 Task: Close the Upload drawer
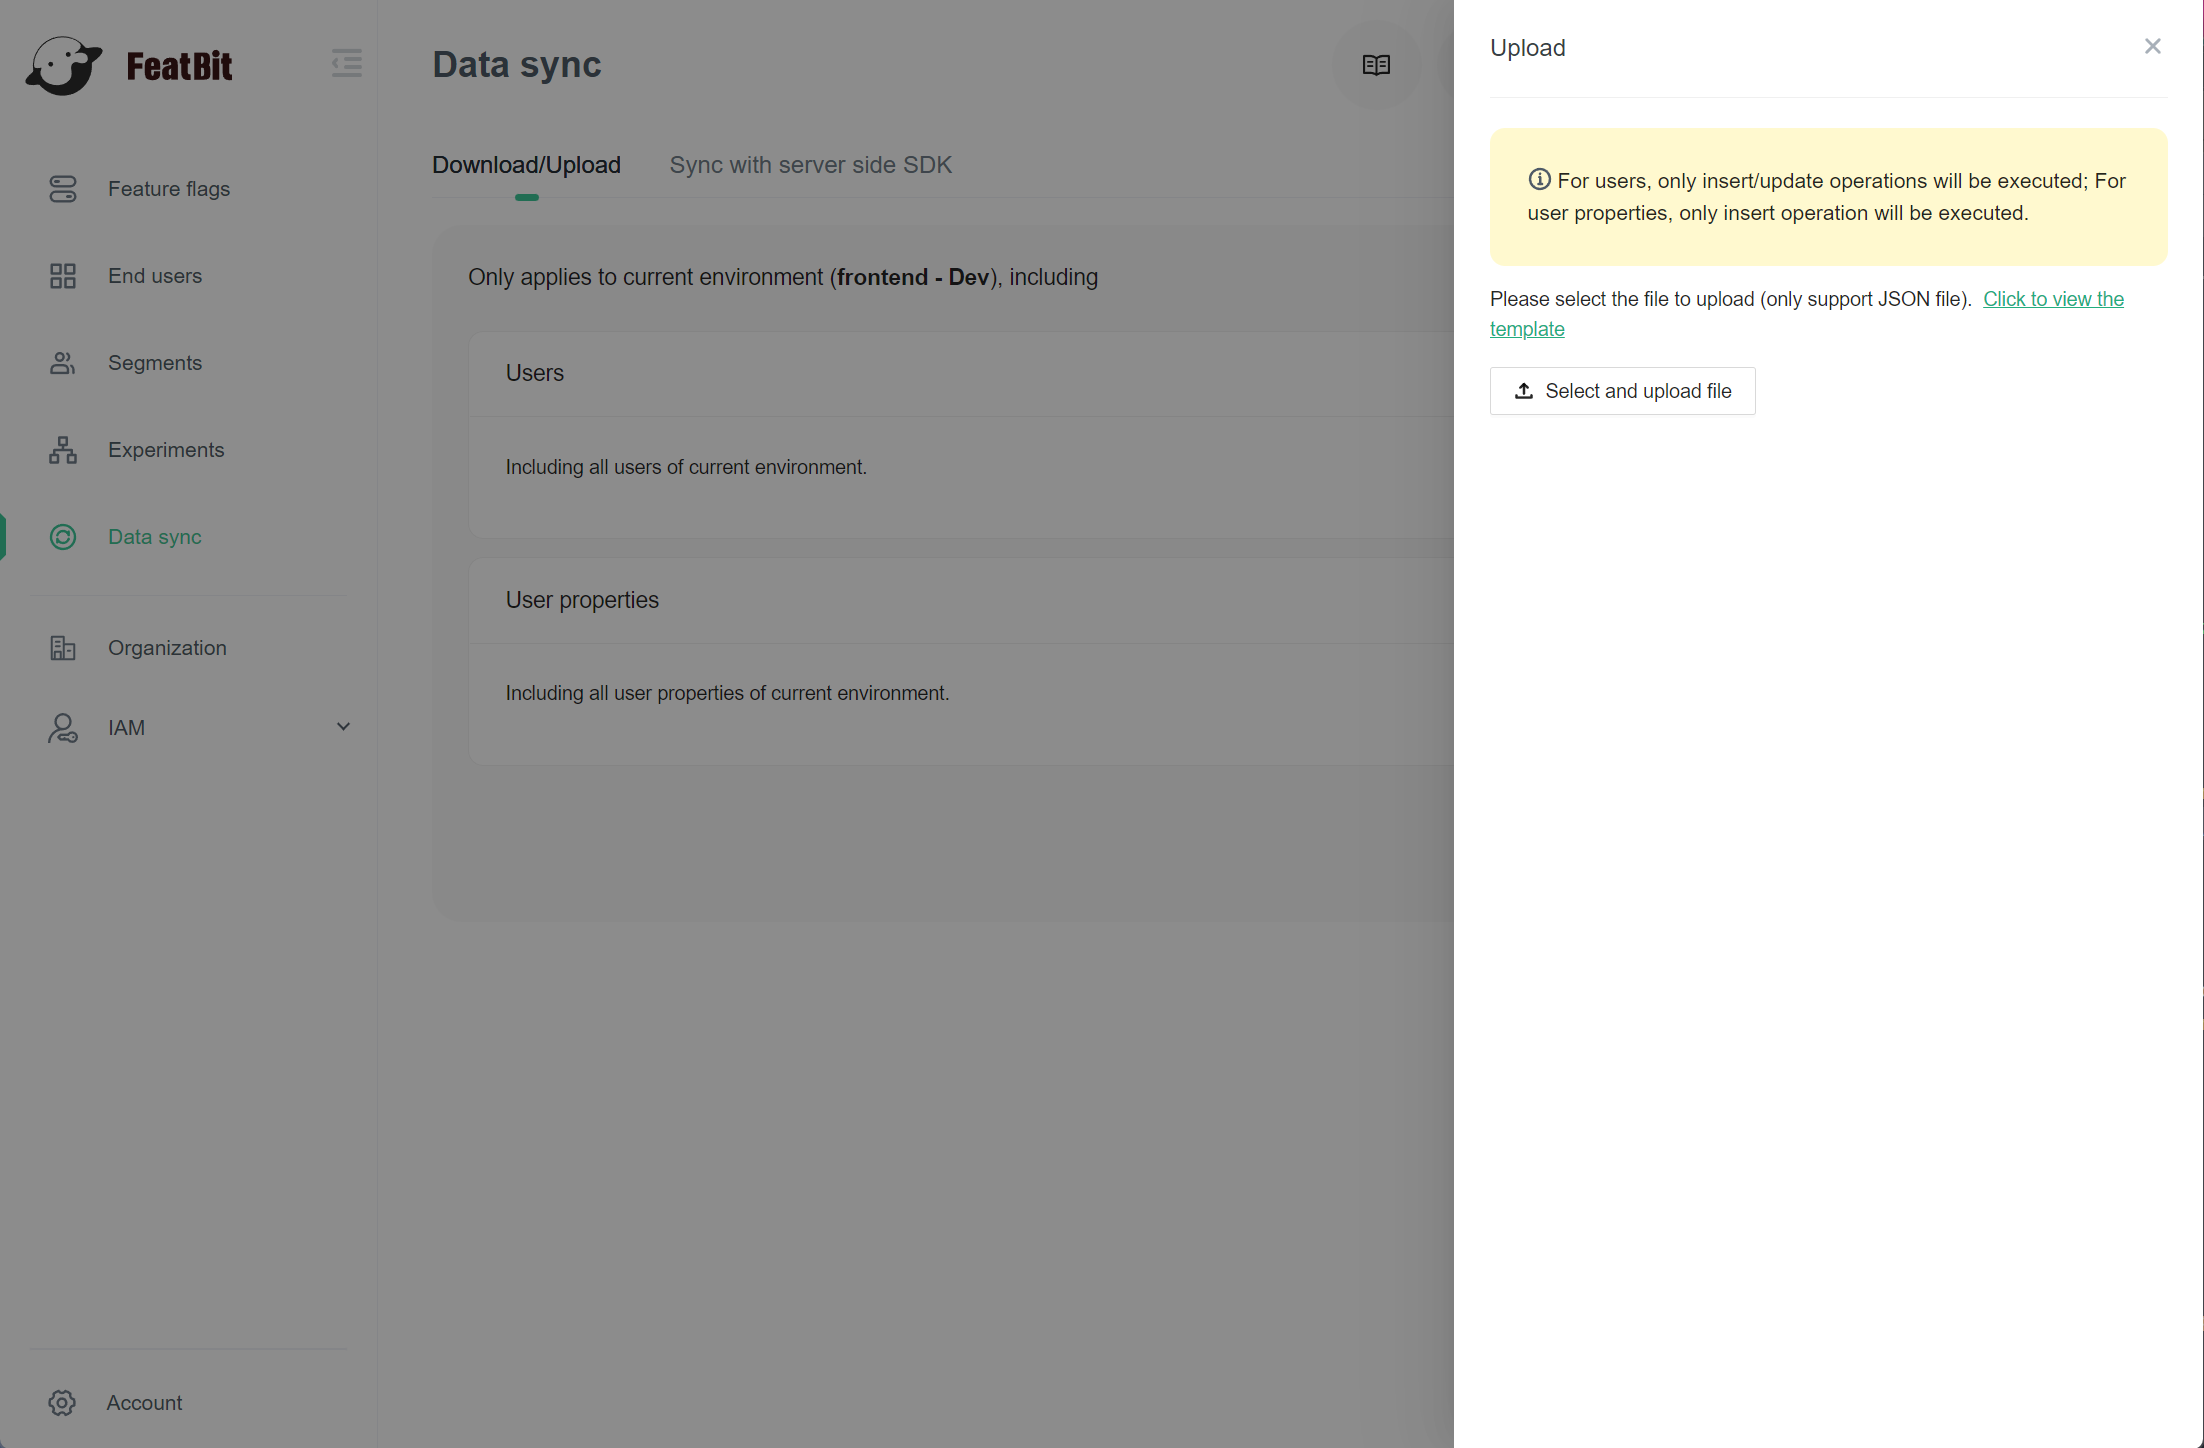2152,47
